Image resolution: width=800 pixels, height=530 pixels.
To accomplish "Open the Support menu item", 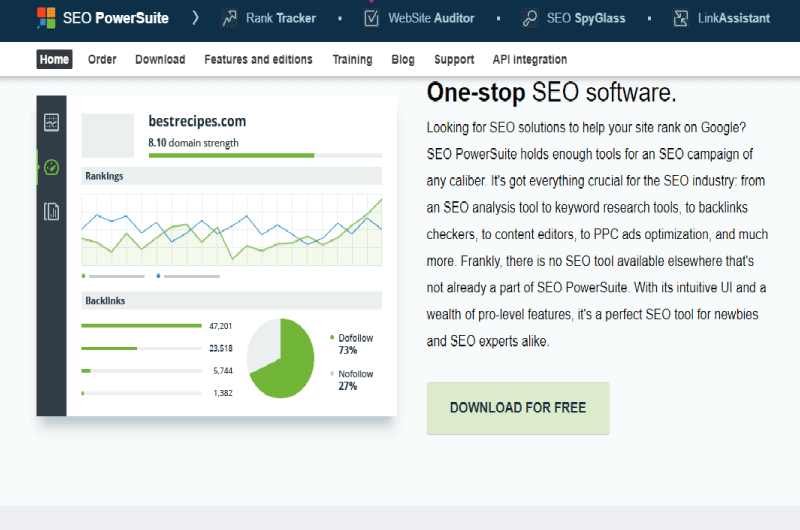I will coord(454,59).
